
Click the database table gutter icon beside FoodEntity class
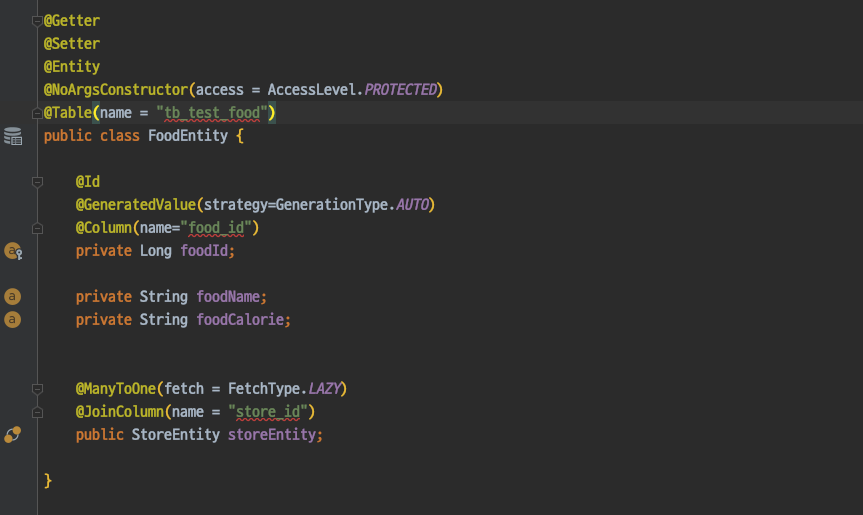point(13,136)
